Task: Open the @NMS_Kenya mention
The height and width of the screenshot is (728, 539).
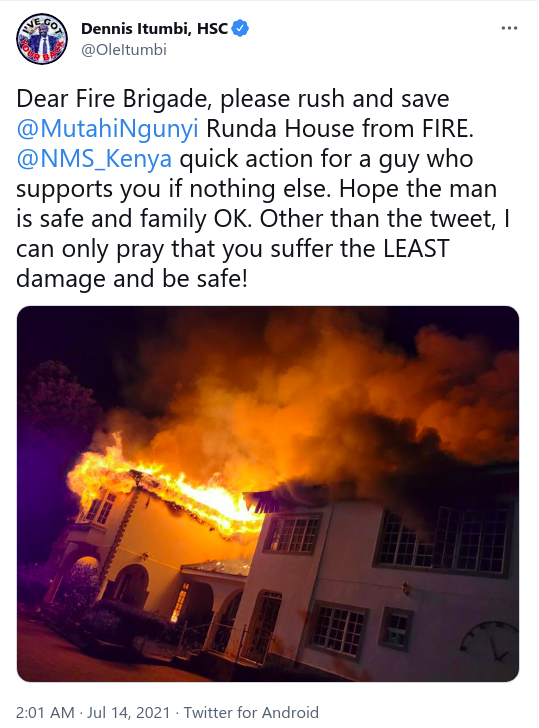Action: coord(94,159)
